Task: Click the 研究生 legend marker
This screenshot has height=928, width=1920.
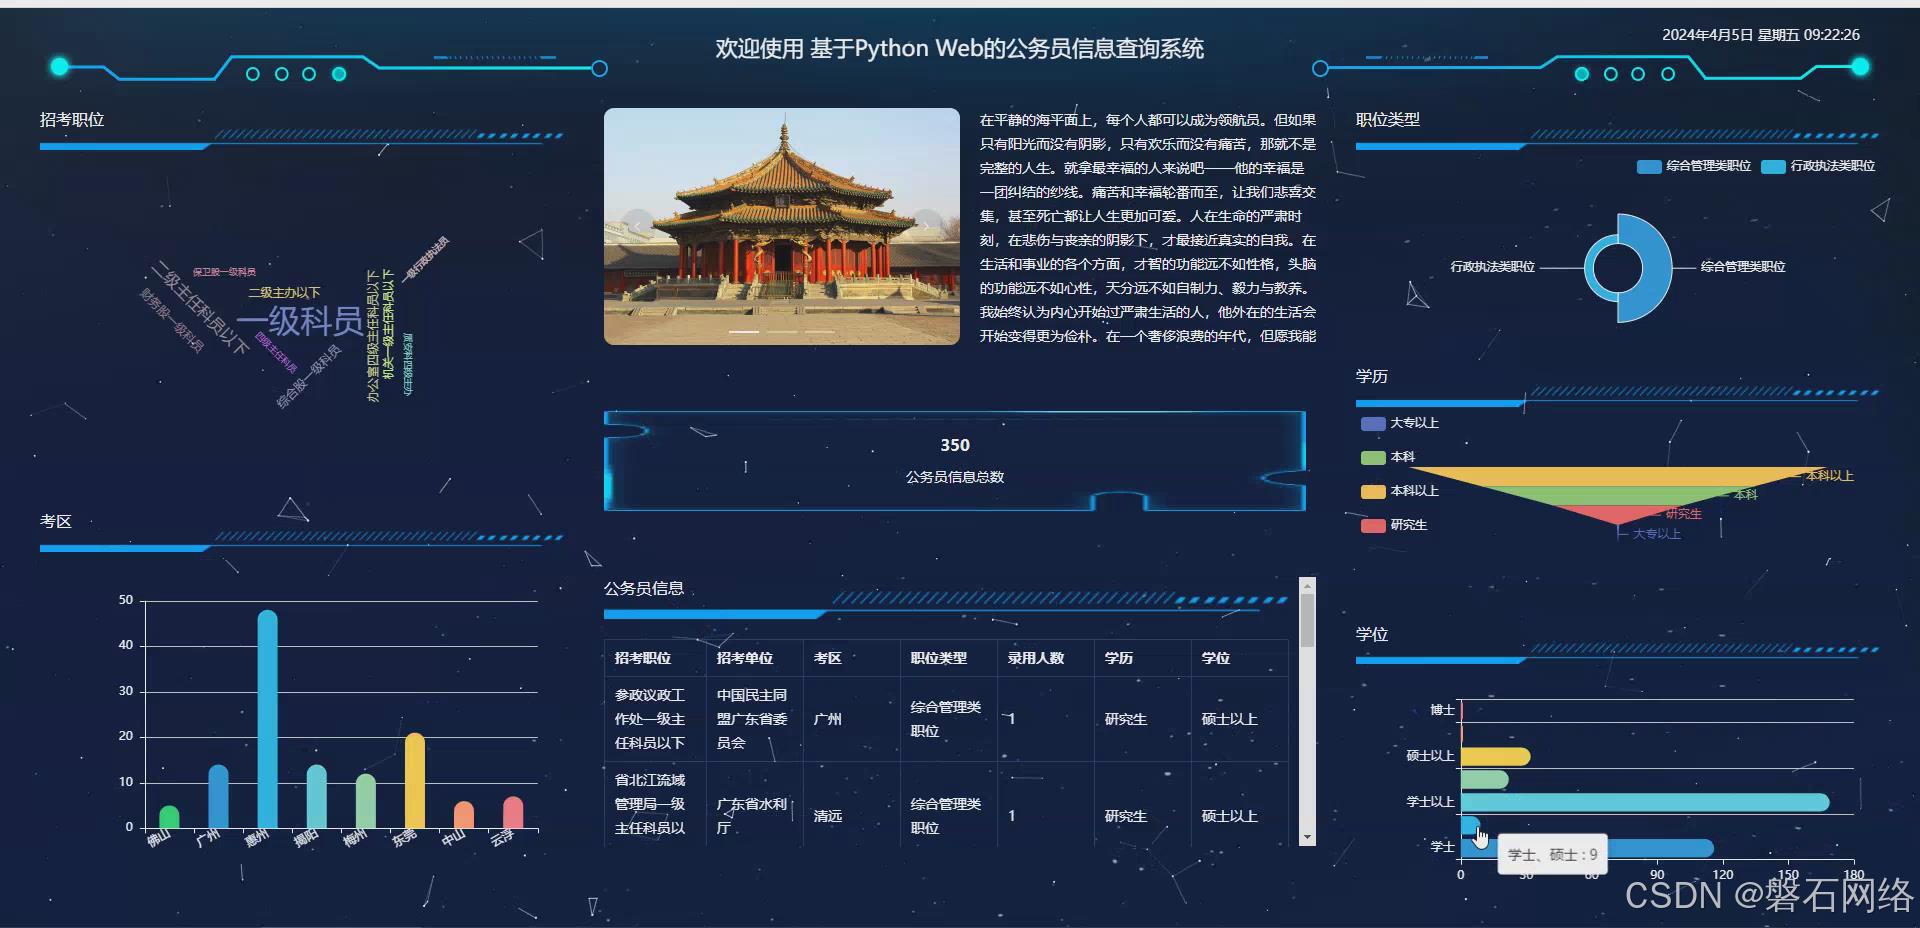Action: tap(1373, 525)
